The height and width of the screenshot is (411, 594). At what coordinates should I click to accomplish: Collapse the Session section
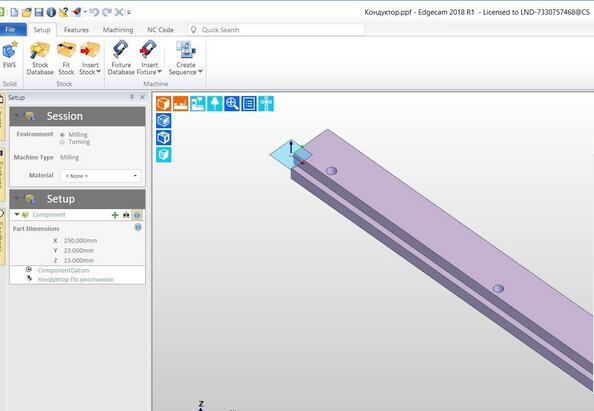coord(16,116)
